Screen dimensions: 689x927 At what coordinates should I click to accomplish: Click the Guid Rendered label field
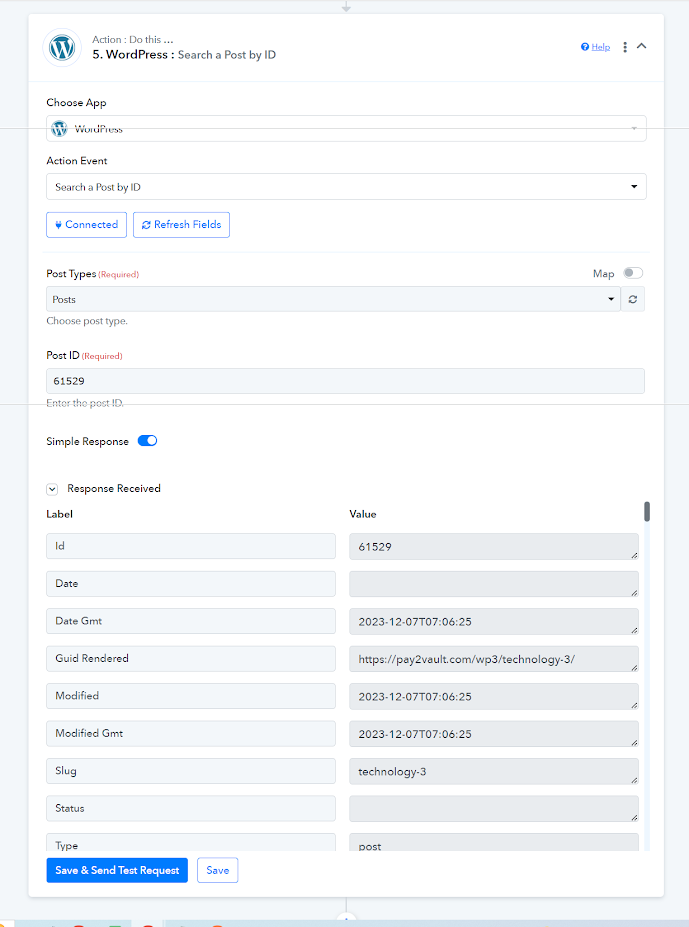(x=191, y=658)
